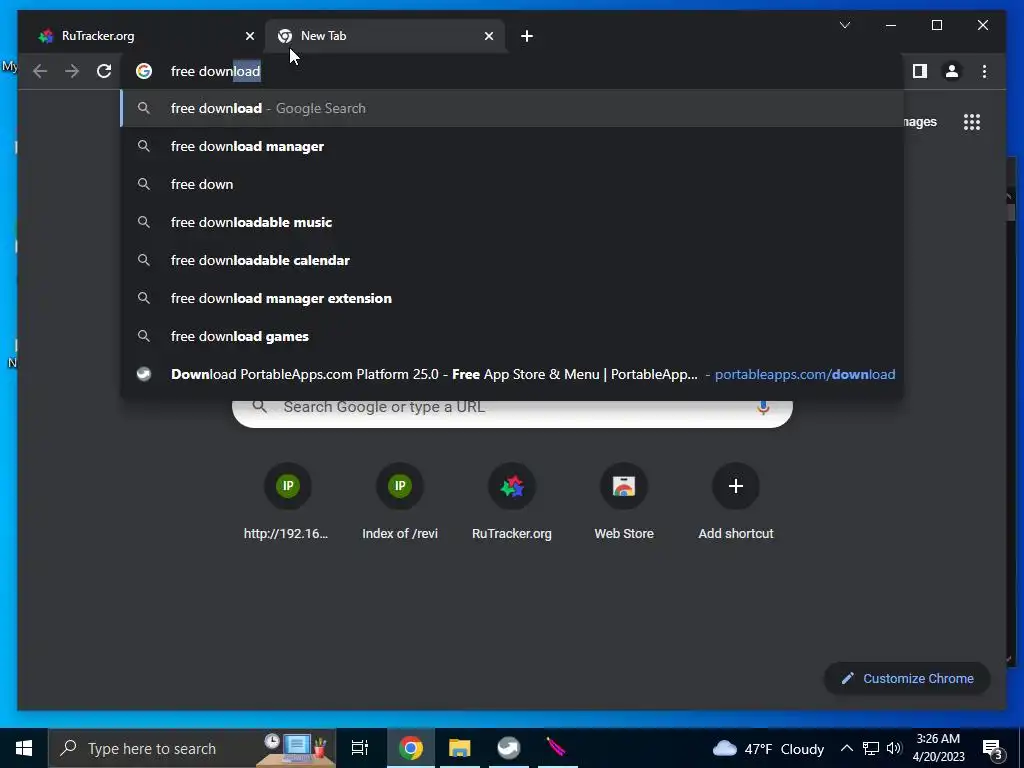
Task: Click the Google icon in the address bar
Action: [144, 71]
